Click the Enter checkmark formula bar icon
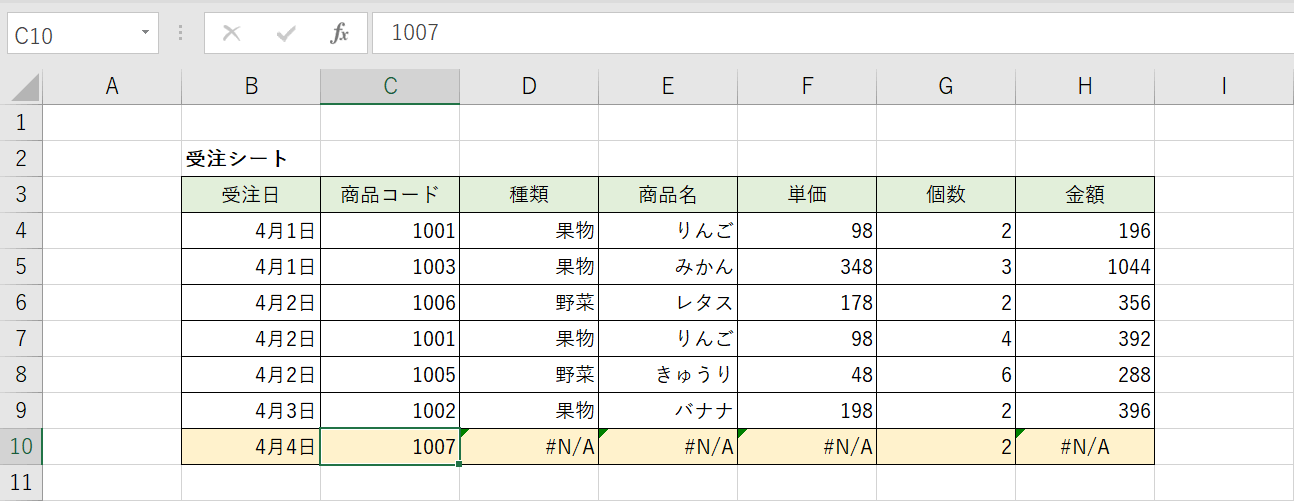Image resolution: width=1294 pixels, height=501 pixels. tap(287, 33)
